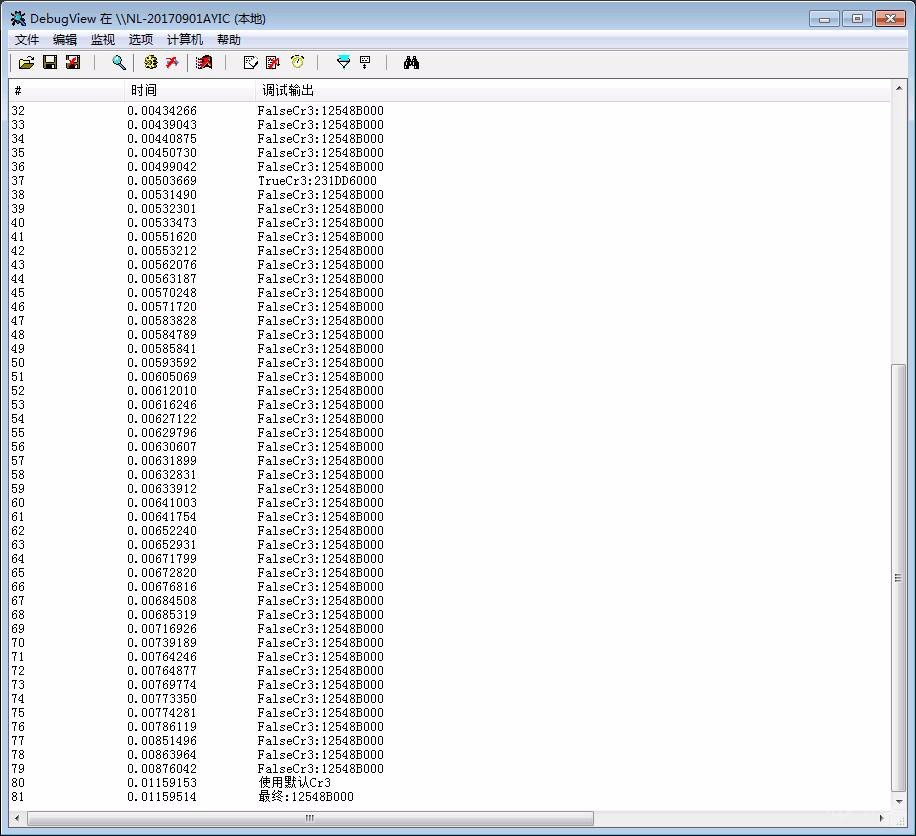Click horizontal scrollbar right arrow

click(882, 818)
